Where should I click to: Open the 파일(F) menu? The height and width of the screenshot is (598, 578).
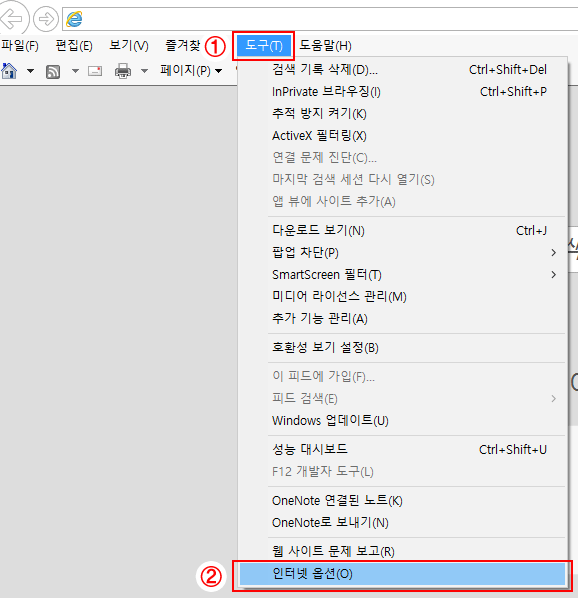coord(20,46)
